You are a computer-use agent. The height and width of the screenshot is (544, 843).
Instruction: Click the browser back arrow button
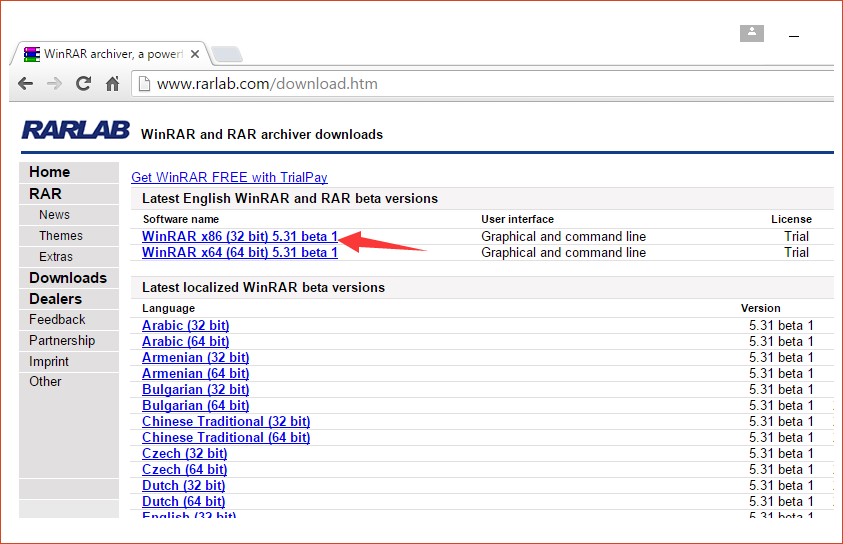(x=26, y=84)
